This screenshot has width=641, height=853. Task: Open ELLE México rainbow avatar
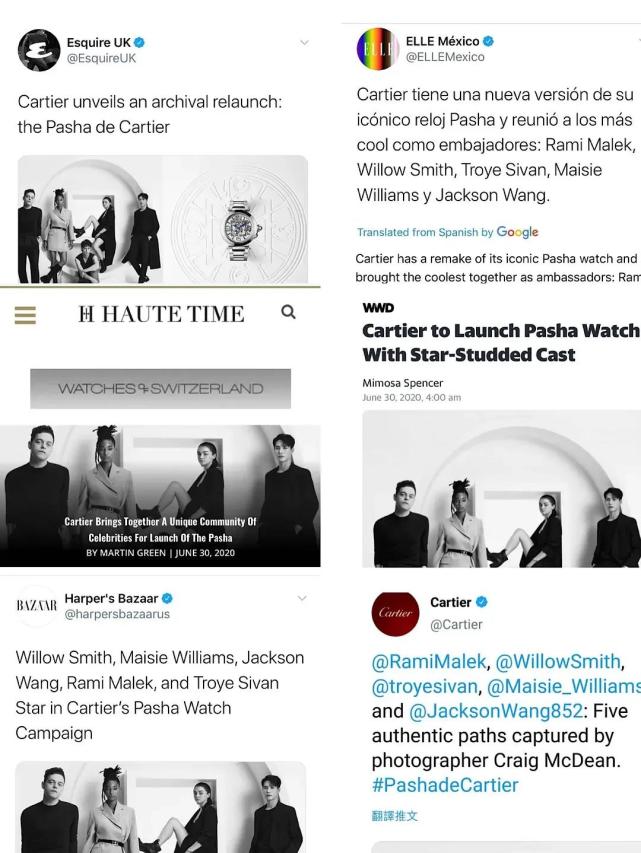pyautogui.click(x=378, y=48)
